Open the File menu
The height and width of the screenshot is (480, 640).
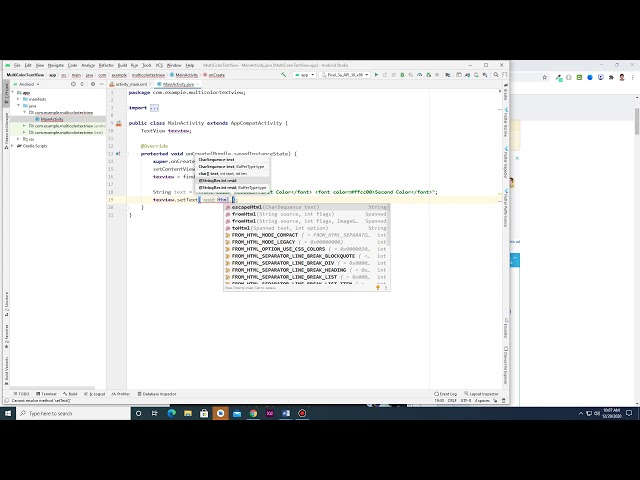pyautogui.click(x=17, y=65)
